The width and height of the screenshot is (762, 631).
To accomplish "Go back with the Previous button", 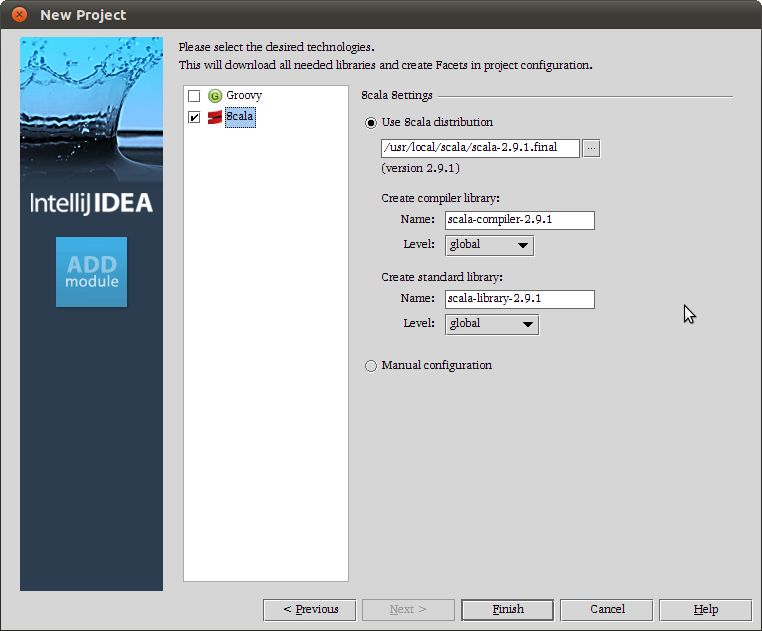I will click(x=310, y=610).
